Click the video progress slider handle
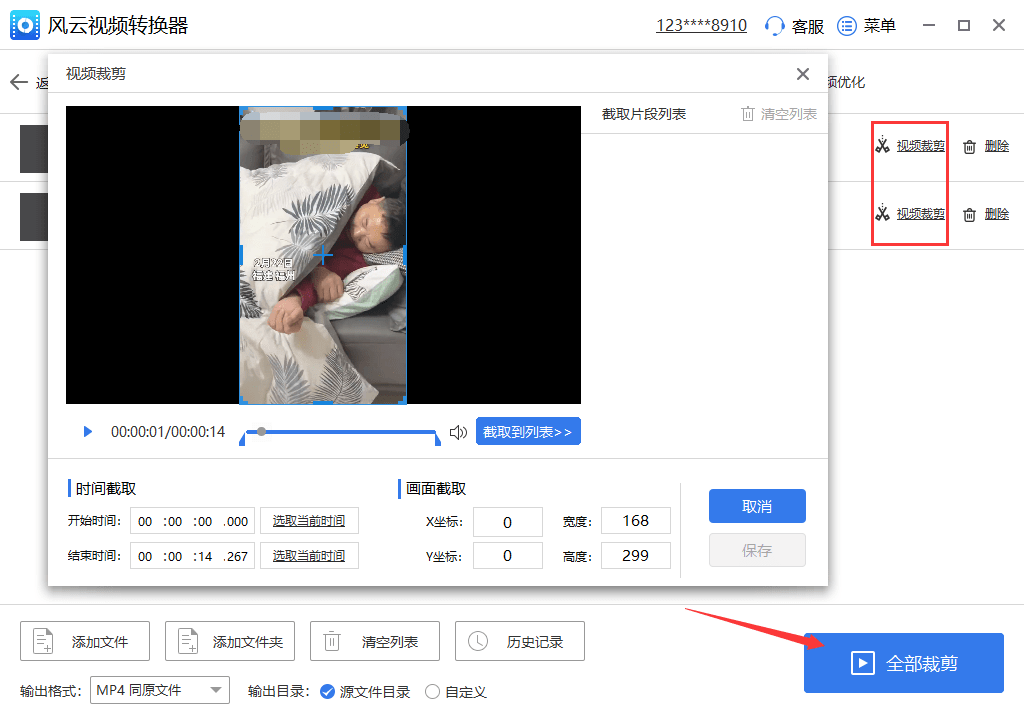The width and height of the screenshot is (1024, 720). tap(262, 431)
